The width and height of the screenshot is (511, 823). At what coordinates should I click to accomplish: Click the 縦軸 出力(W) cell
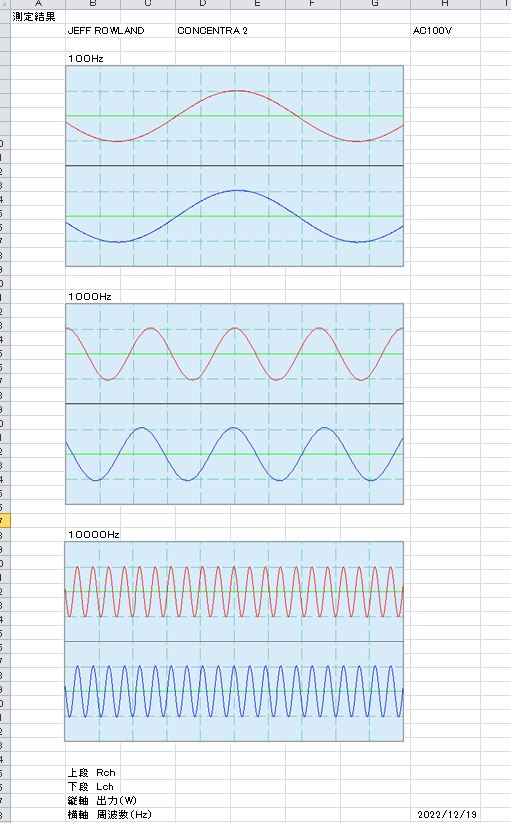tap(102, 800)
